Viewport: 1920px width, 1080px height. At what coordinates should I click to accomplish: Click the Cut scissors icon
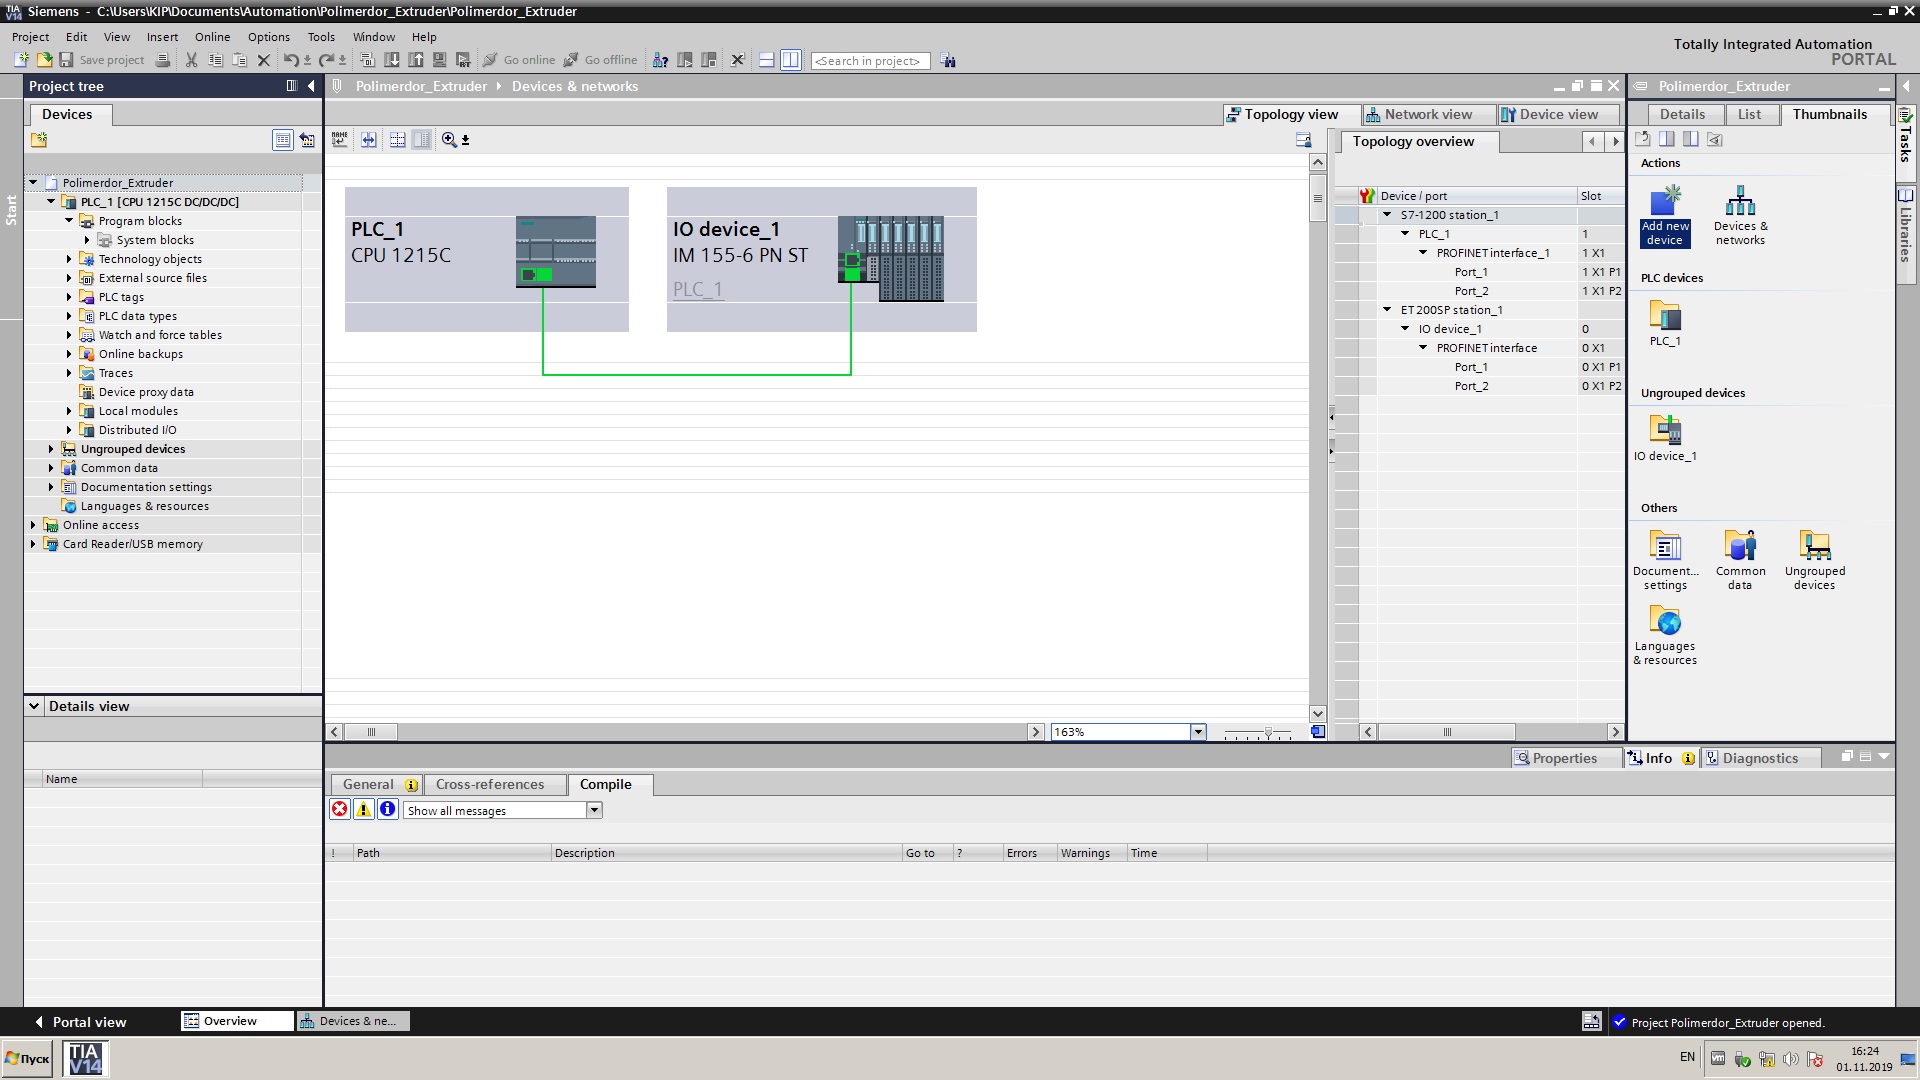[191, 60]
